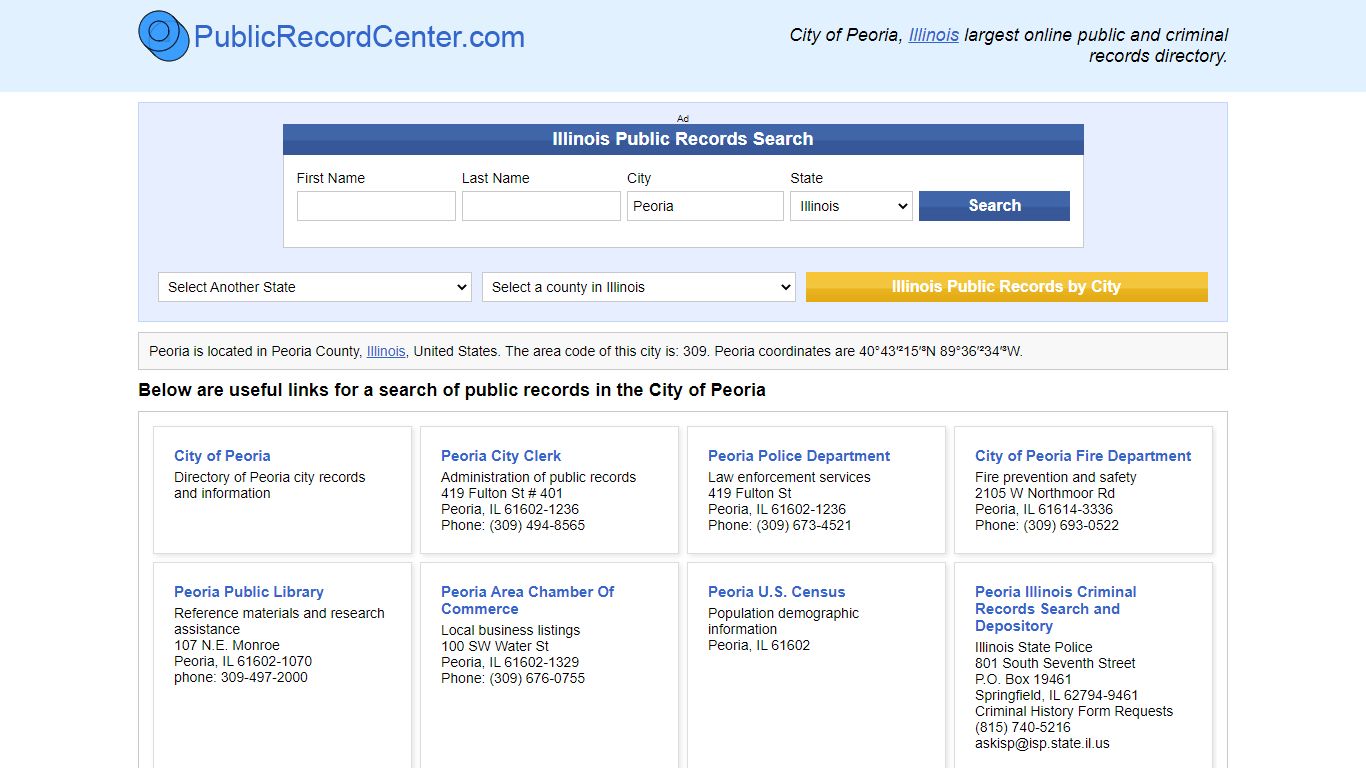The width and height of the screenshot is (1366, 768).
Task: Click Fire Department phone (309) 693-0522
Action: (1071, 525)
